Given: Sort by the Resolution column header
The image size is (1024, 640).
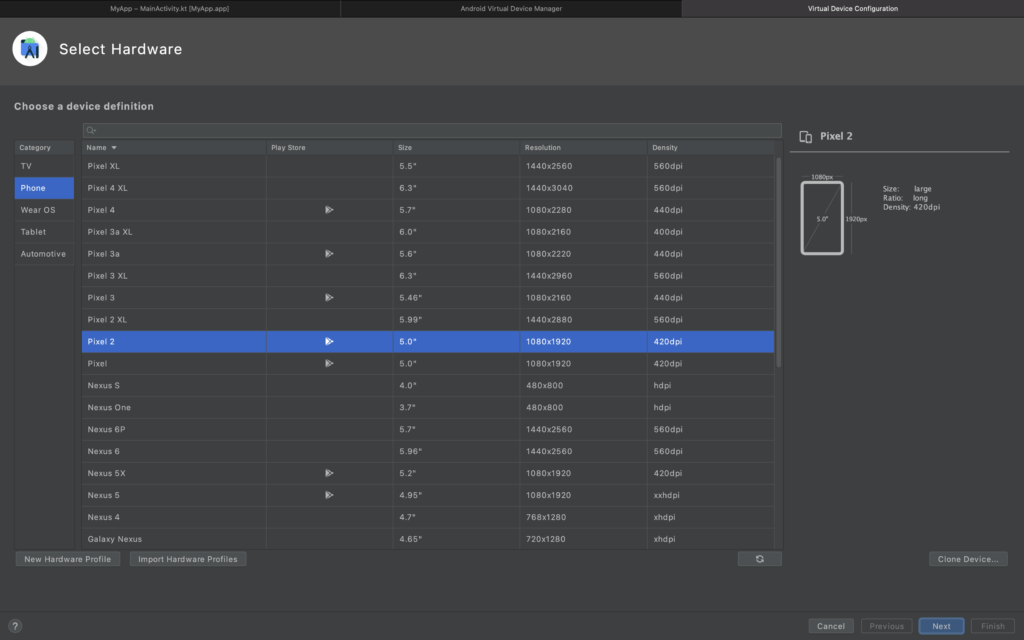Looking at the screenshot, I should [583, 148].
